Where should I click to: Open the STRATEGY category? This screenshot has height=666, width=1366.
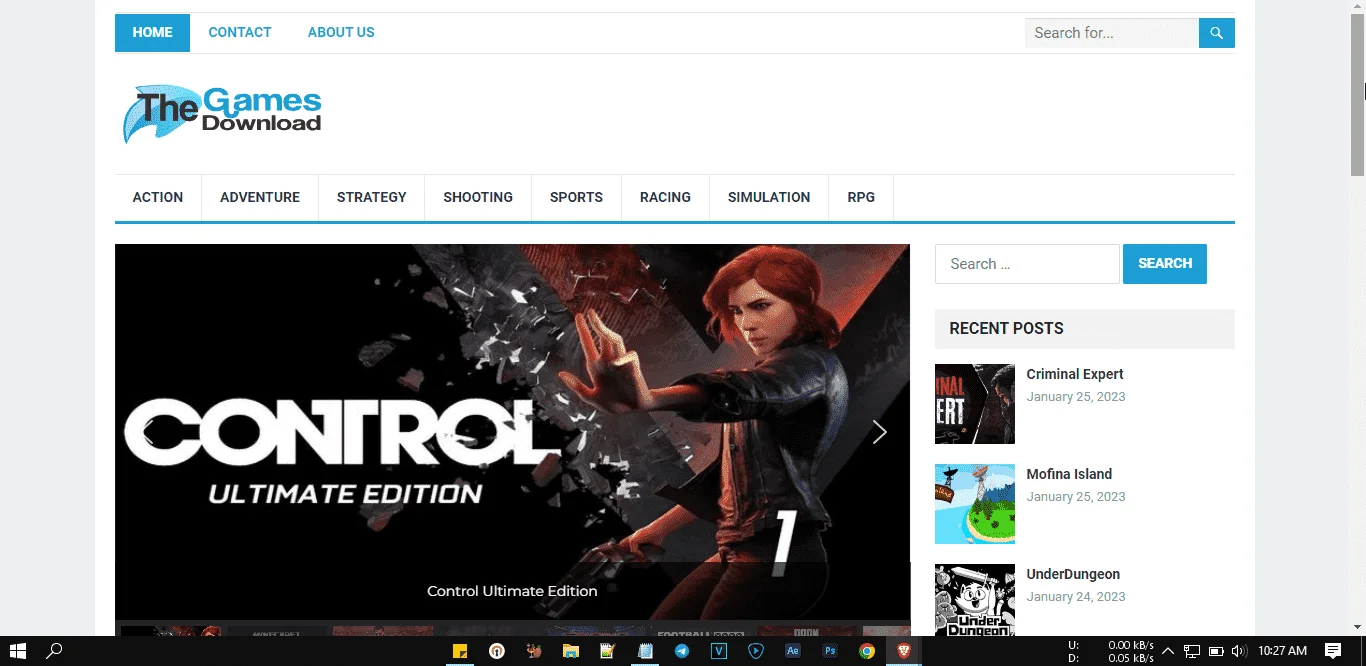tap(372, 198)
